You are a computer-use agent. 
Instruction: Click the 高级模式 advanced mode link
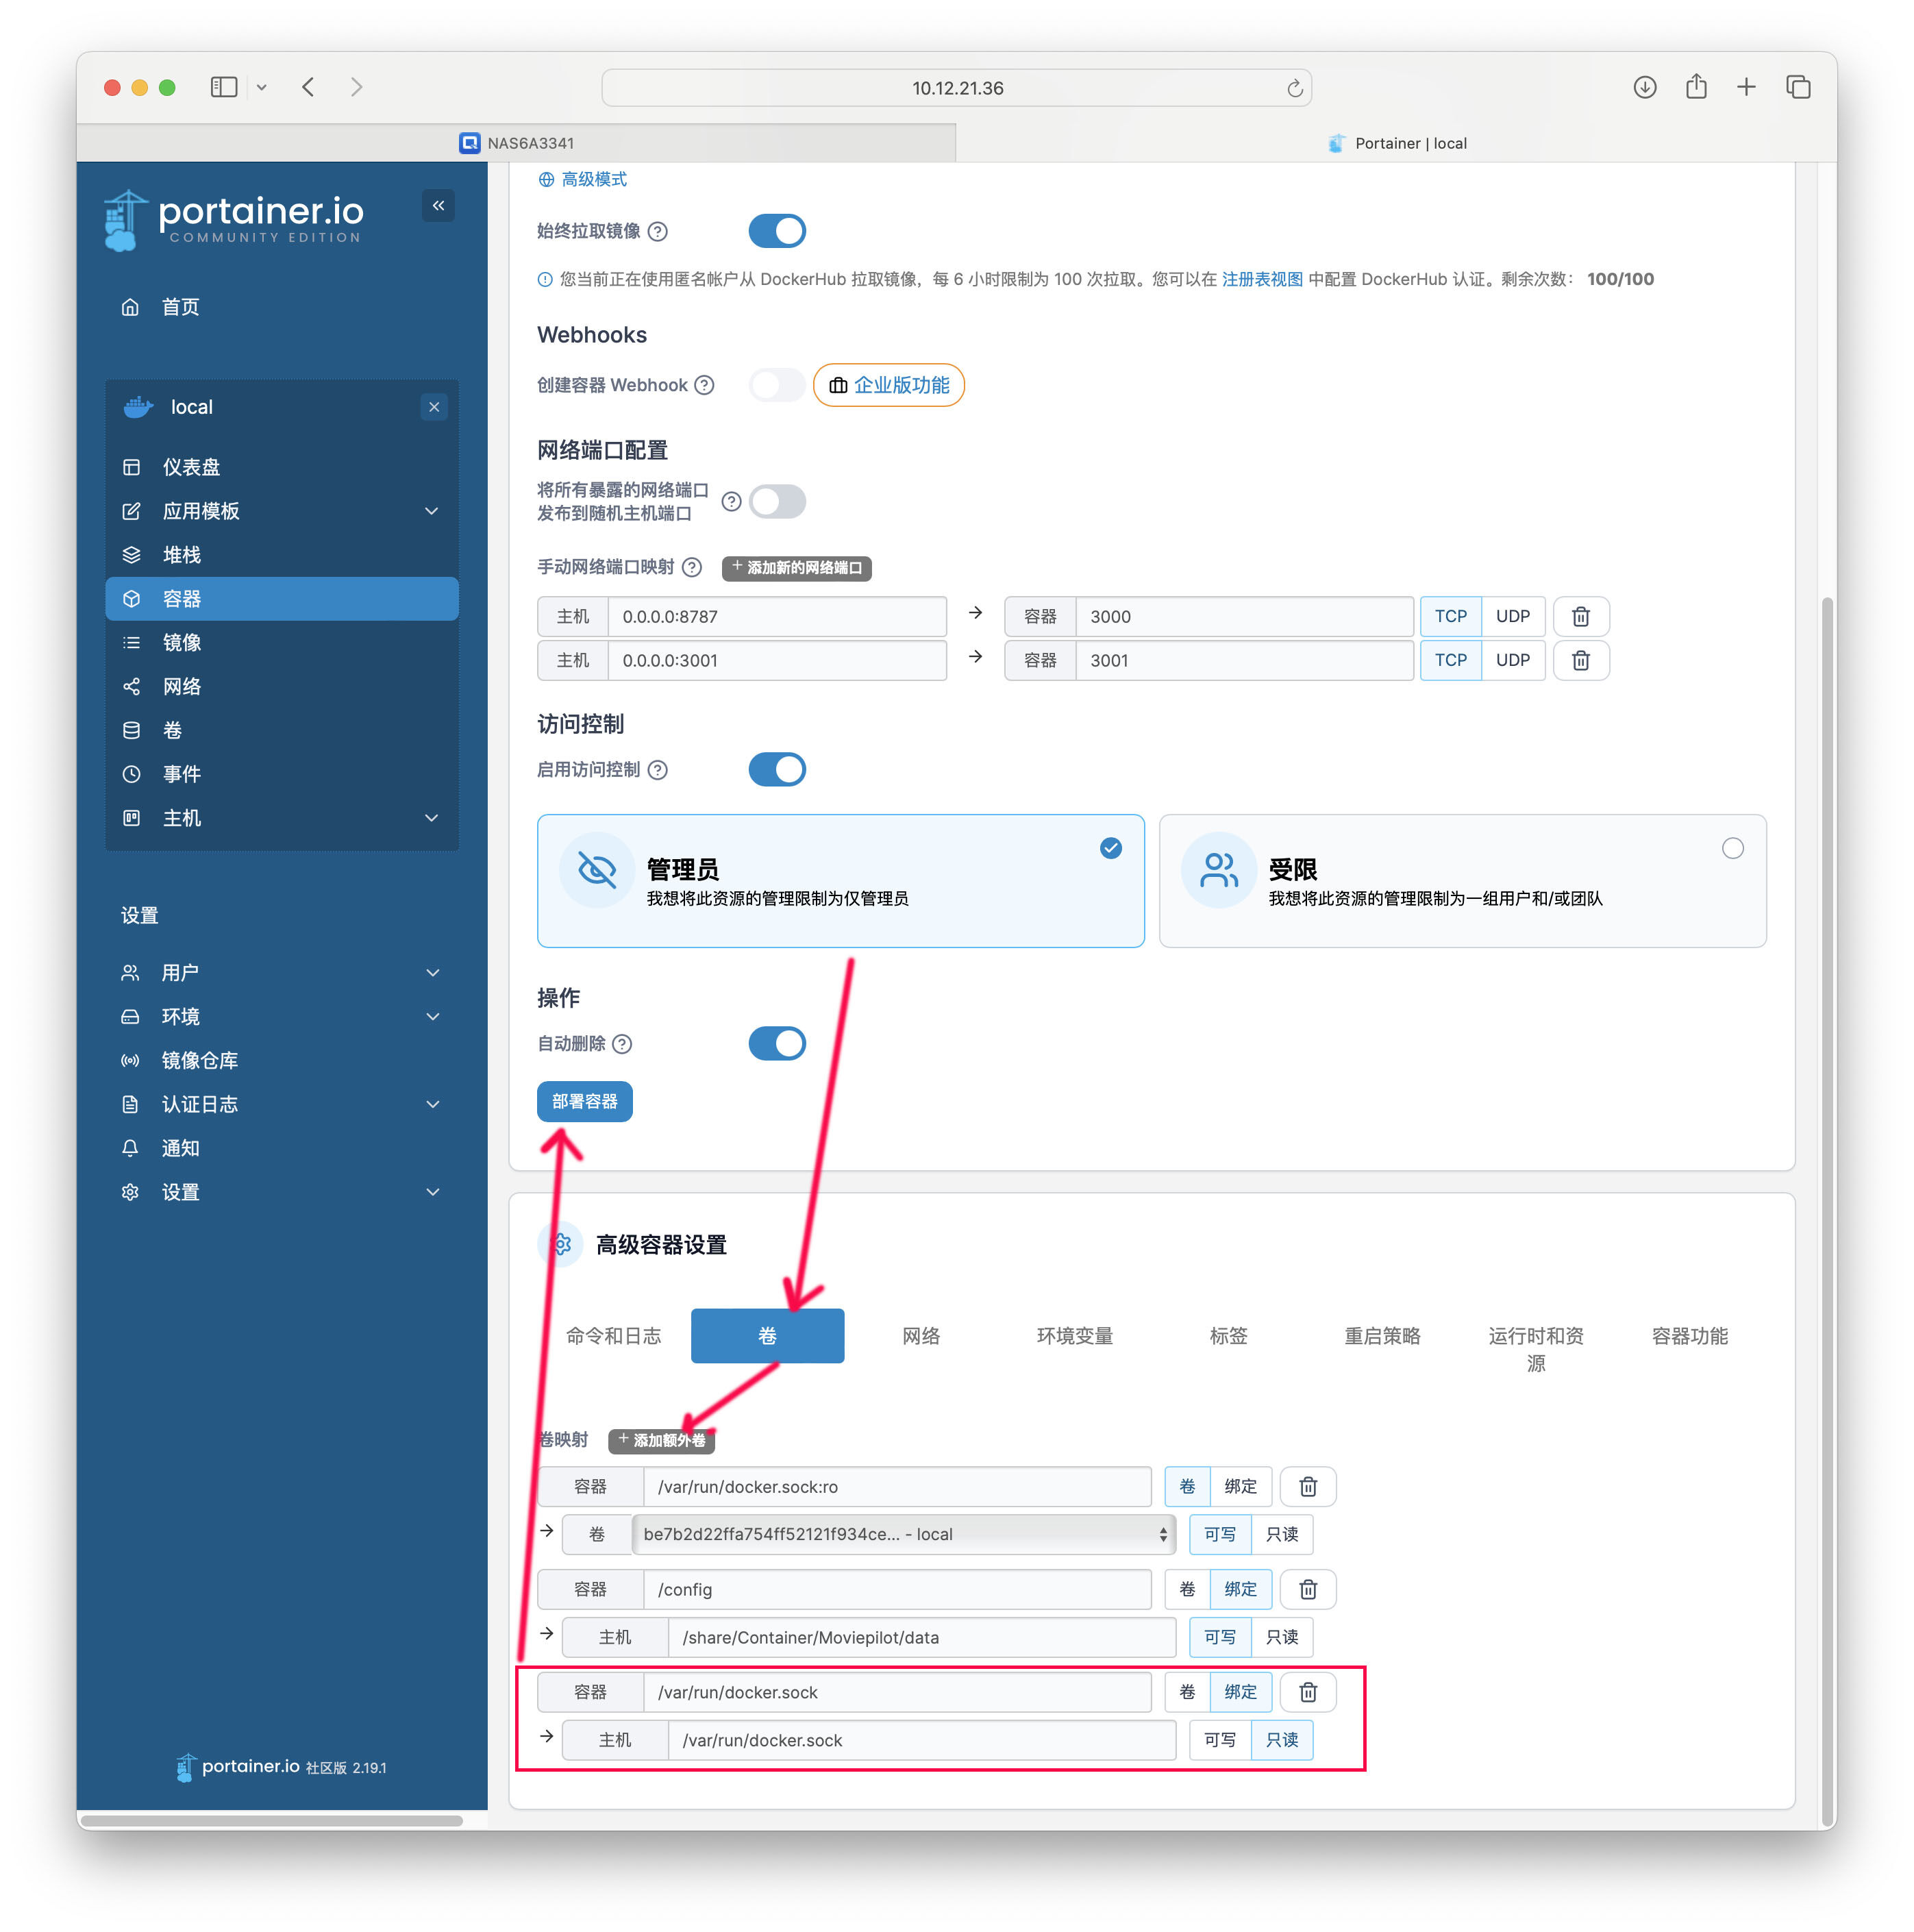click(583, 179)
